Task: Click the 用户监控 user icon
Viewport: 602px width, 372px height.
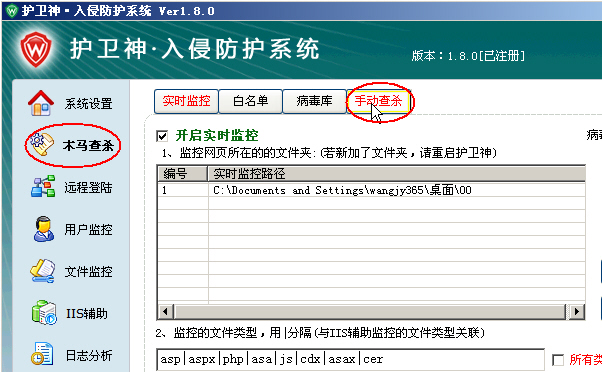Action: 43,229
